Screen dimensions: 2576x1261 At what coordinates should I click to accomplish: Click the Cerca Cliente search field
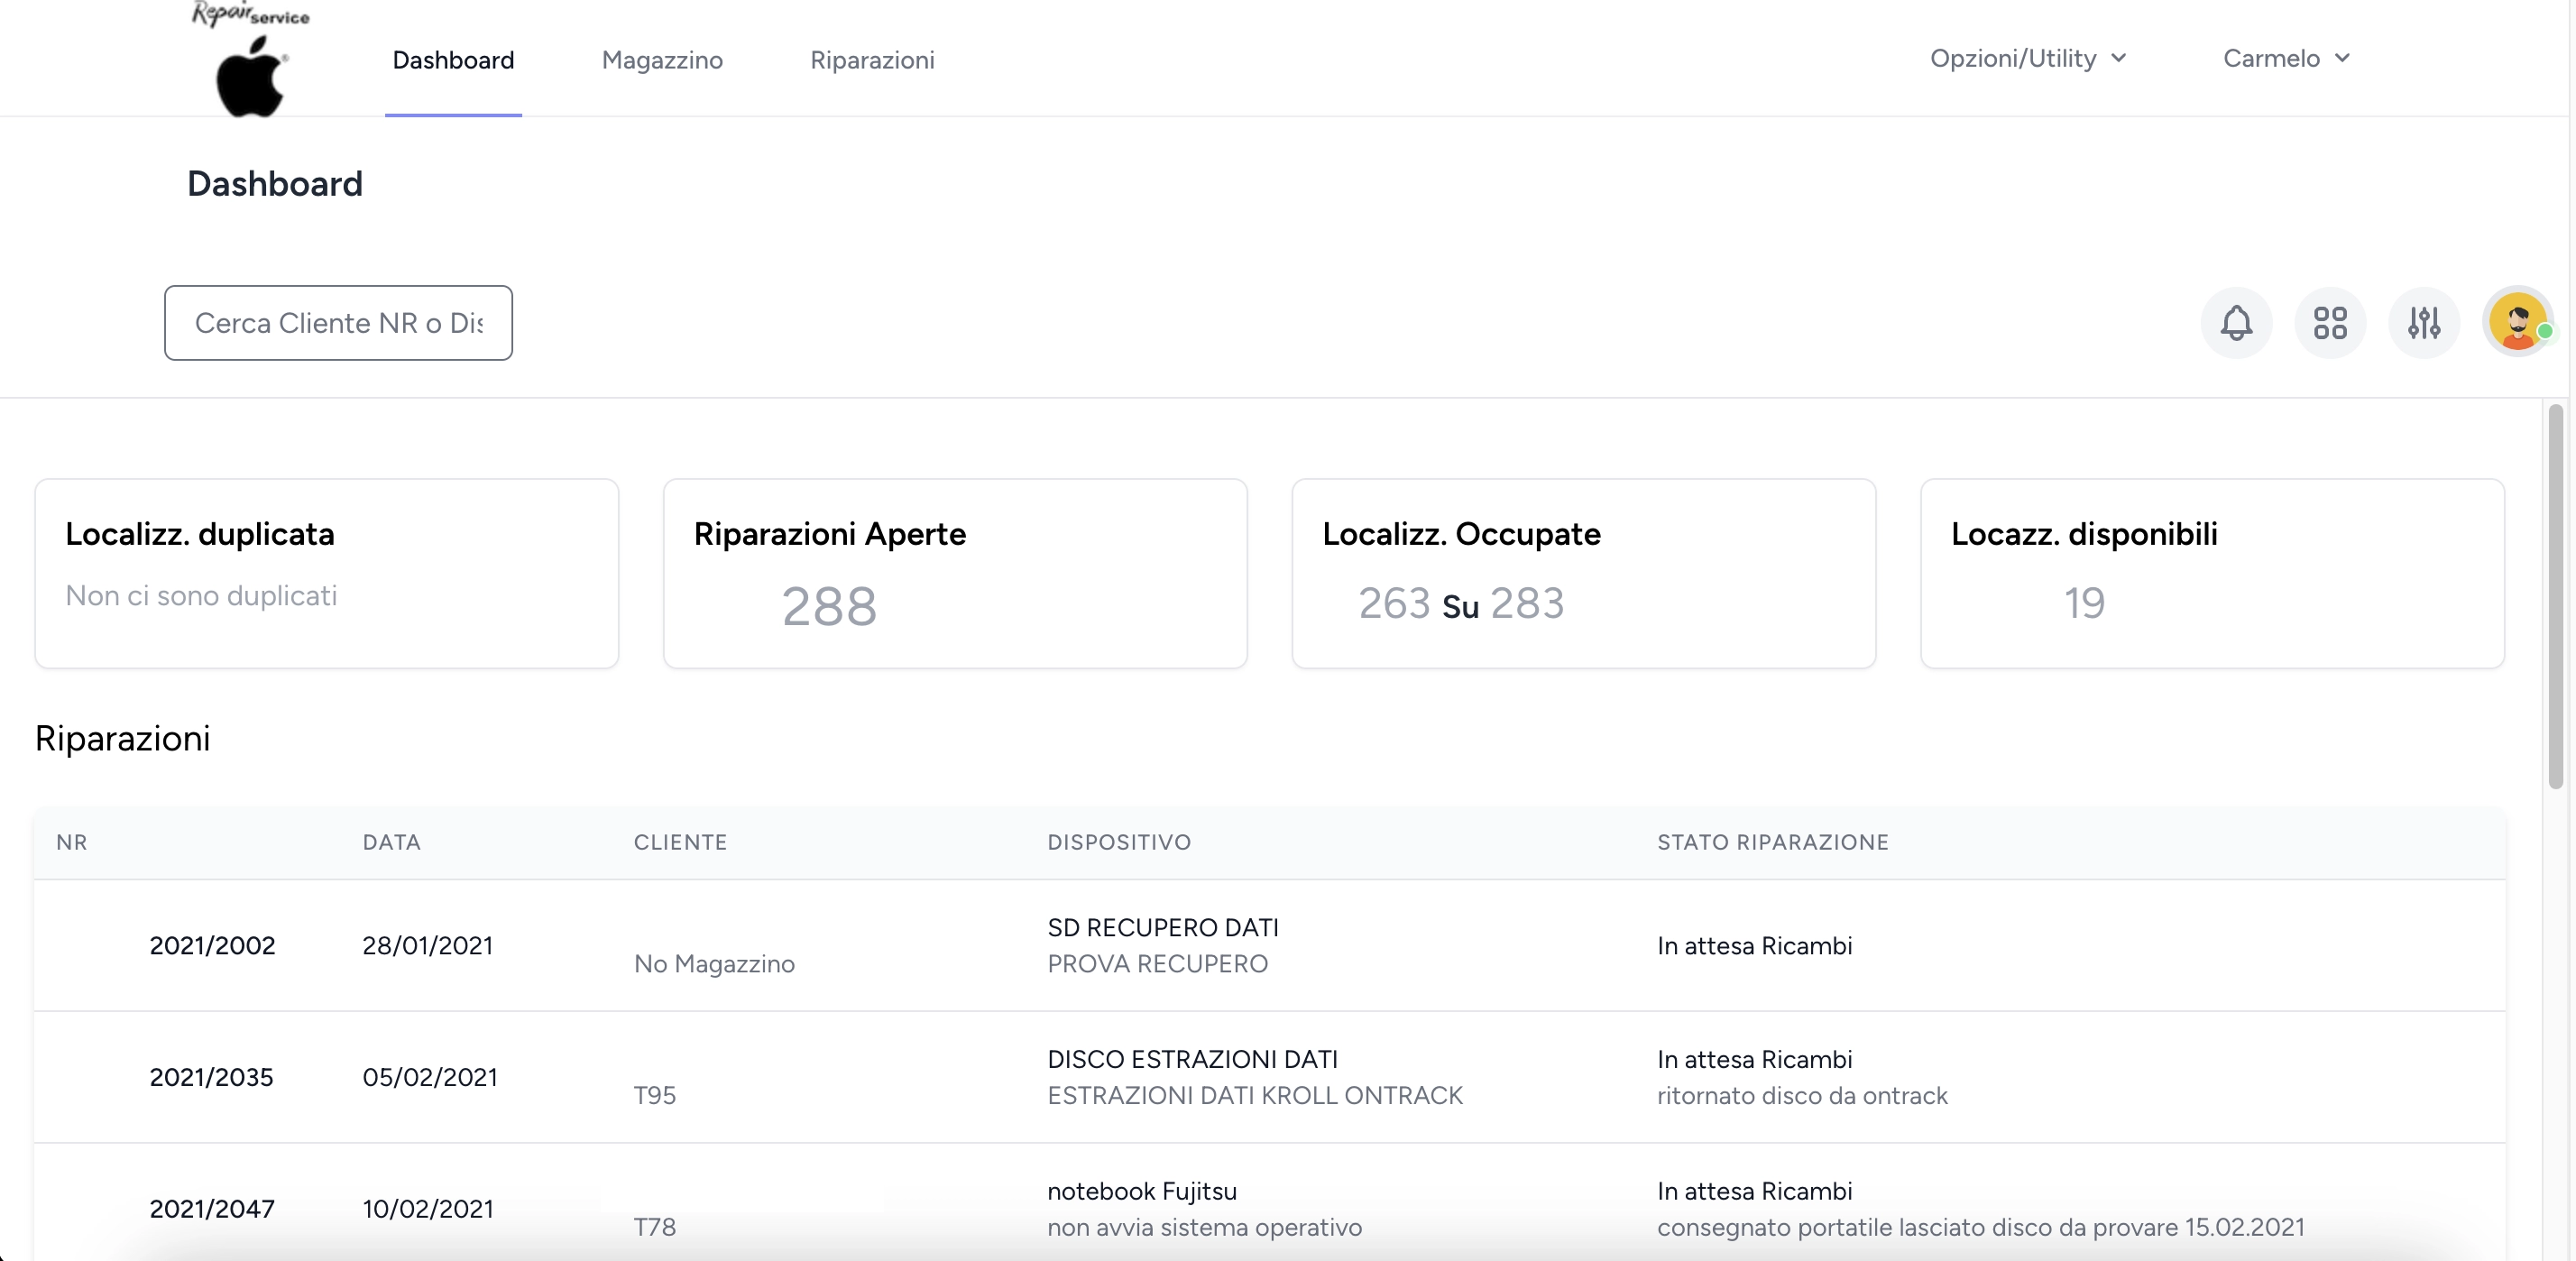pyautogui.click(x=338, y=323)
